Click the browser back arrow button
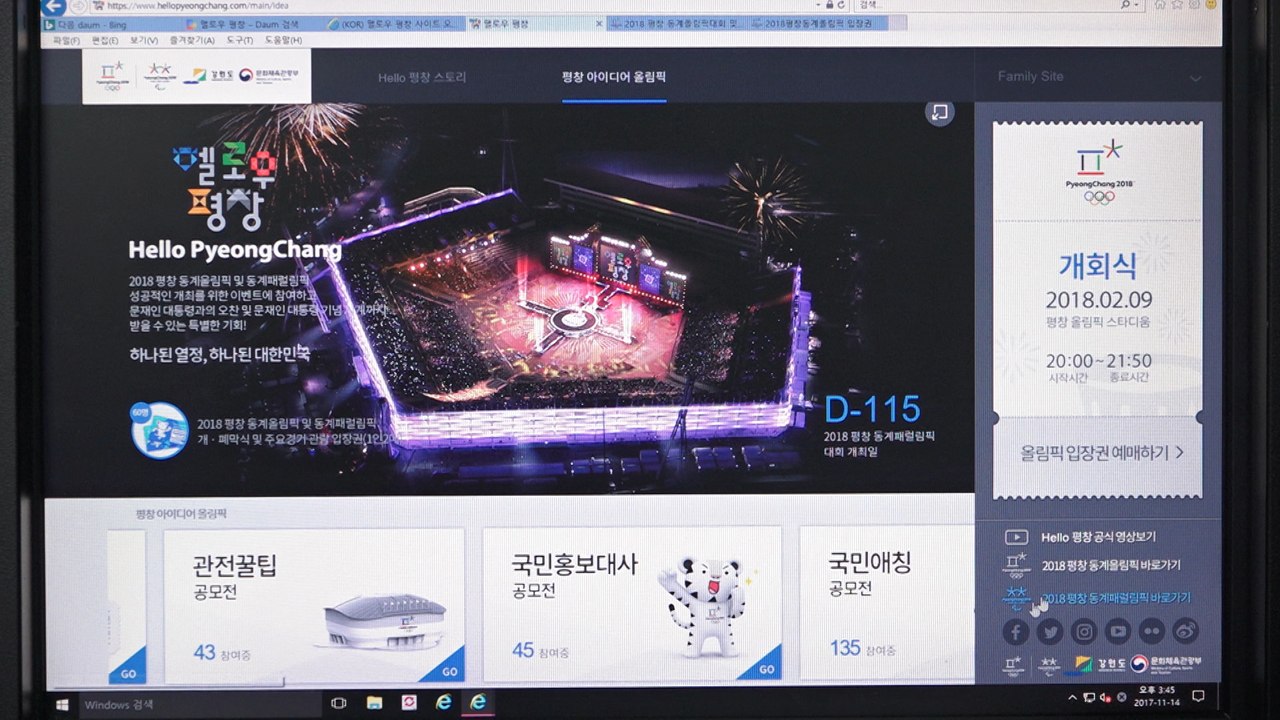Viewport: 1280px width, 720px height. click(x=55, y=6)
